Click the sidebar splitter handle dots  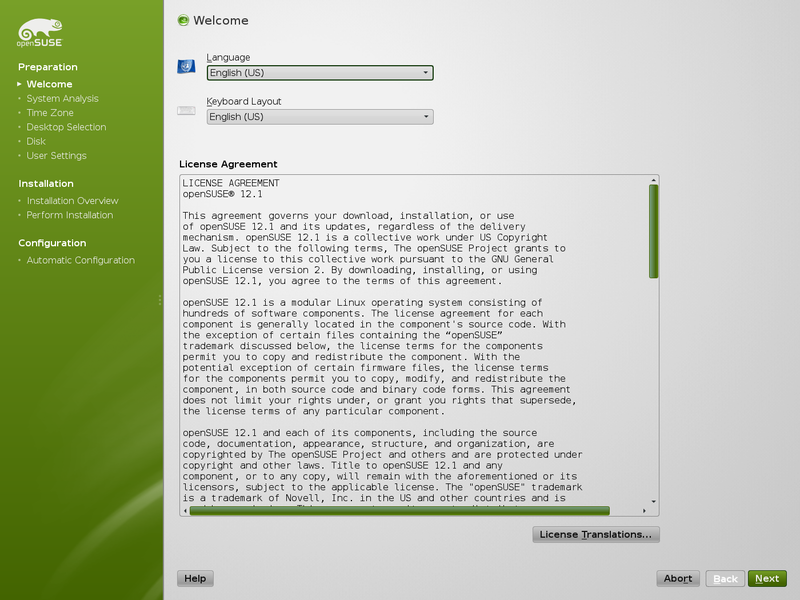(x=160, y=300)
